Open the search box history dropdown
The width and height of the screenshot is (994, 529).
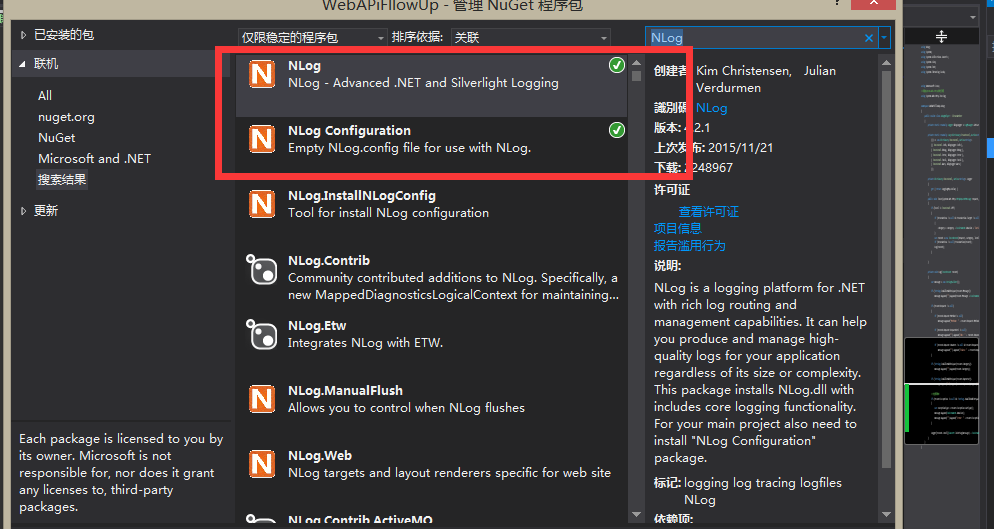(884, 38)
